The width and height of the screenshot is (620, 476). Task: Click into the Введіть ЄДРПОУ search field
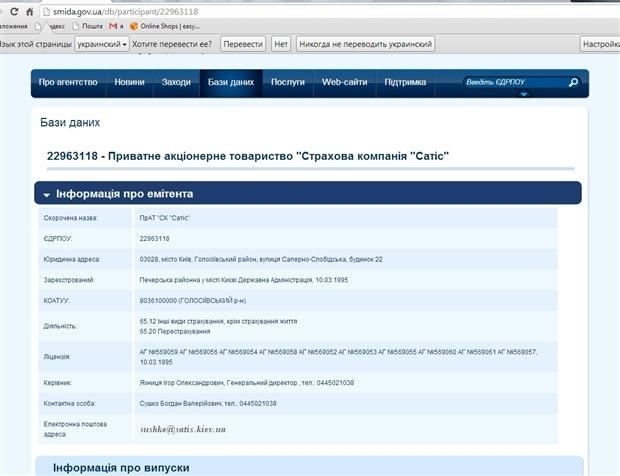click(512, 82)
